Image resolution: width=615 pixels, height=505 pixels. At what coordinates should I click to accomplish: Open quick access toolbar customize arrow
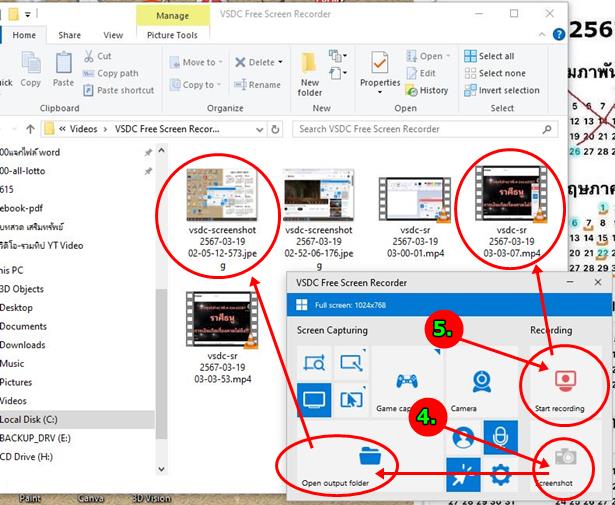(x=28, y=15)
